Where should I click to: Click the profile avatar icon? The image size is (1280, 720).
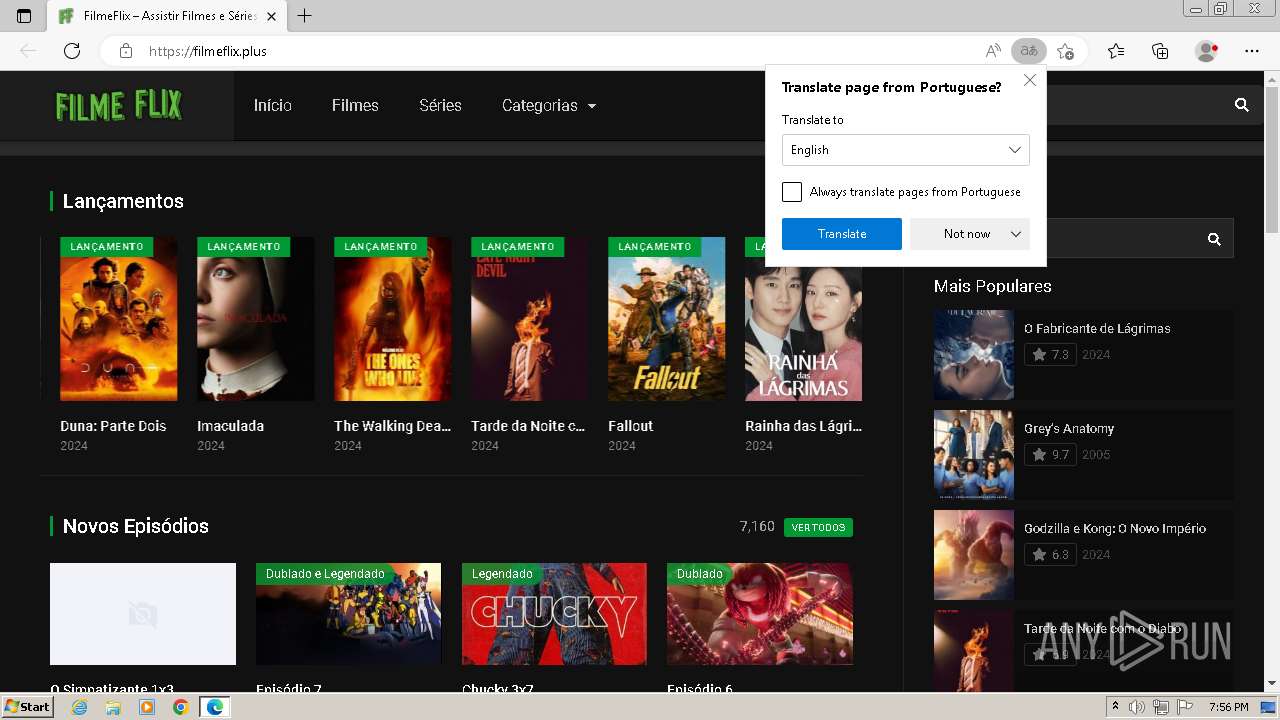point(1207,51)
